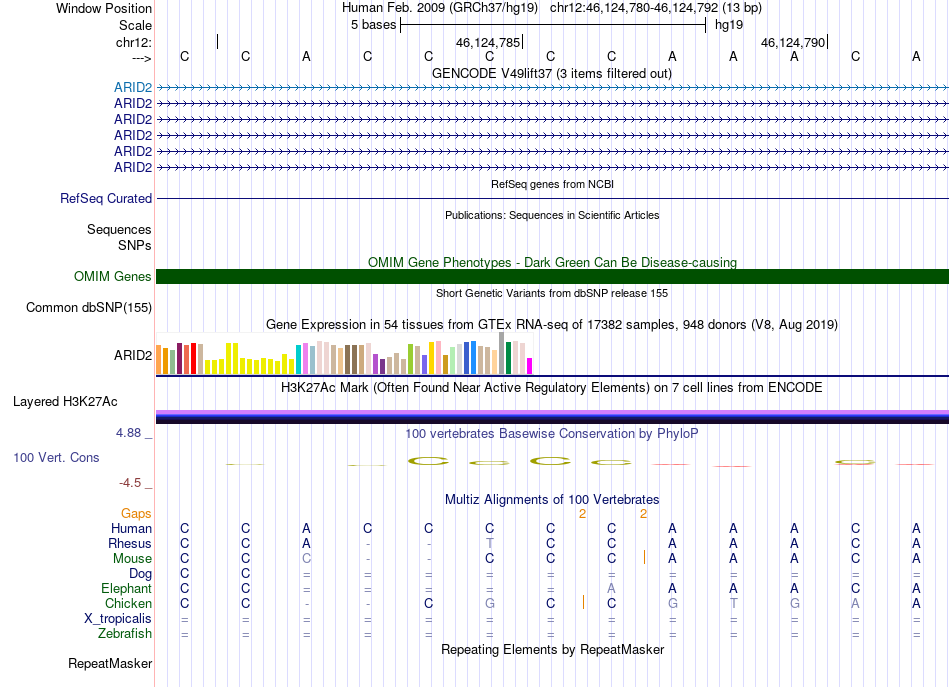Open H3K27Ac Mark track title
The height and width of the screenshot is (687, 950).
(x=551, y=388)
